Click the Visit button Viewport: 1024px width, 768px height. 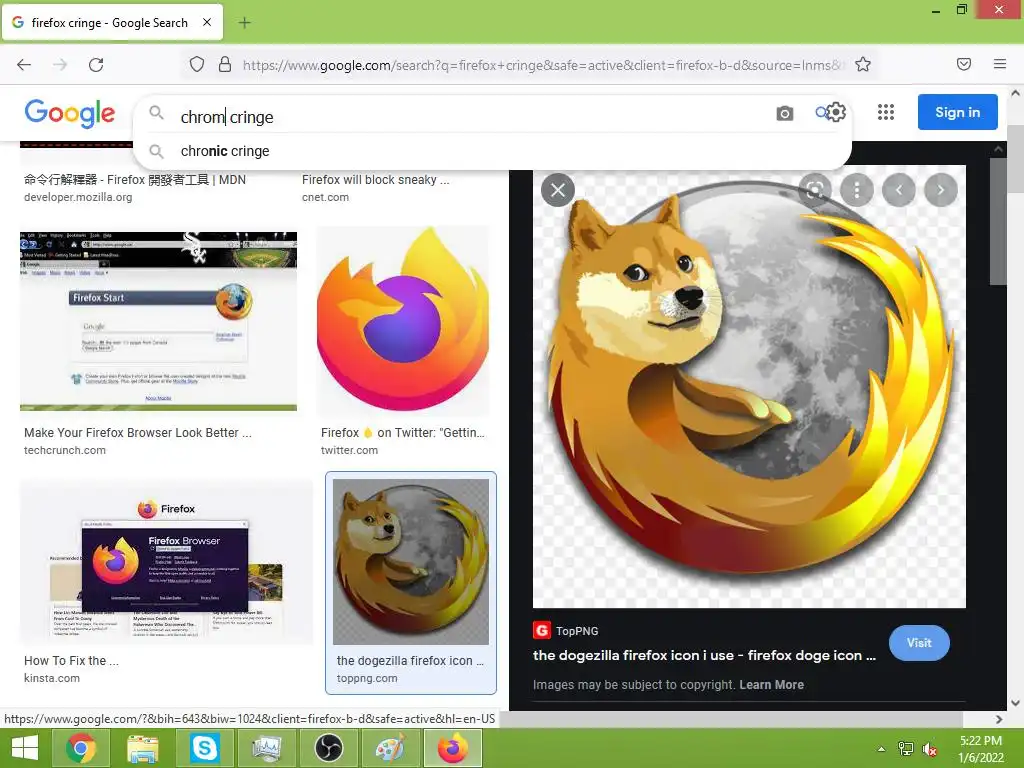(x=919, y=643)
